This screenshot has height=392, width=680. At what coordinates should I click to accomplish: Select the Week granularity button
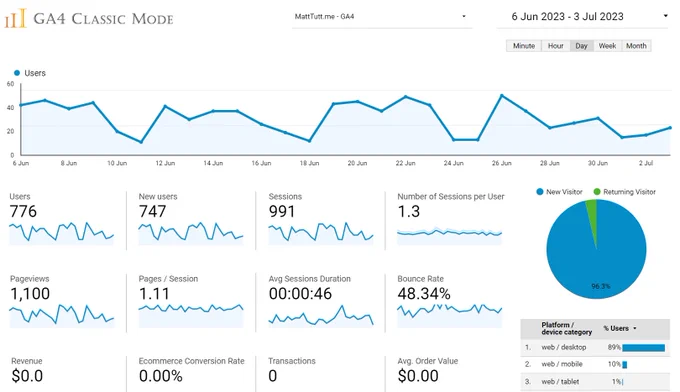tap(607, 46)
